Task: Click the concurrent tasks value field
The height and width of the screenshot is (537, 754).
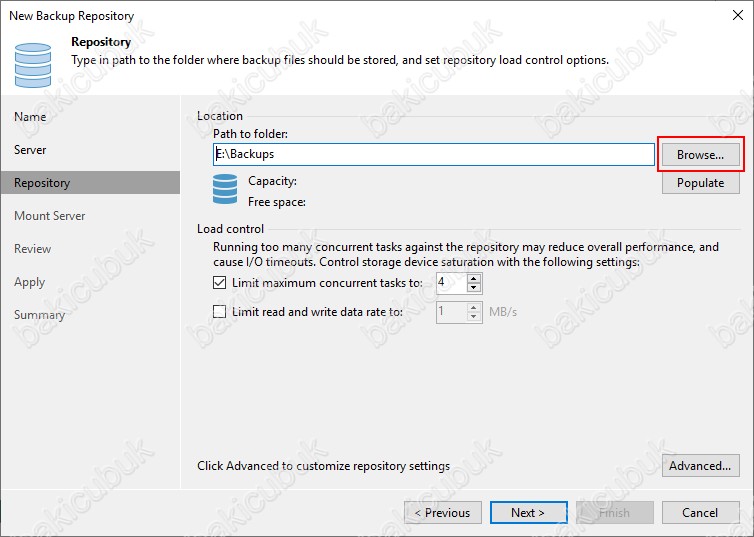Action: [x=451, y=283]
